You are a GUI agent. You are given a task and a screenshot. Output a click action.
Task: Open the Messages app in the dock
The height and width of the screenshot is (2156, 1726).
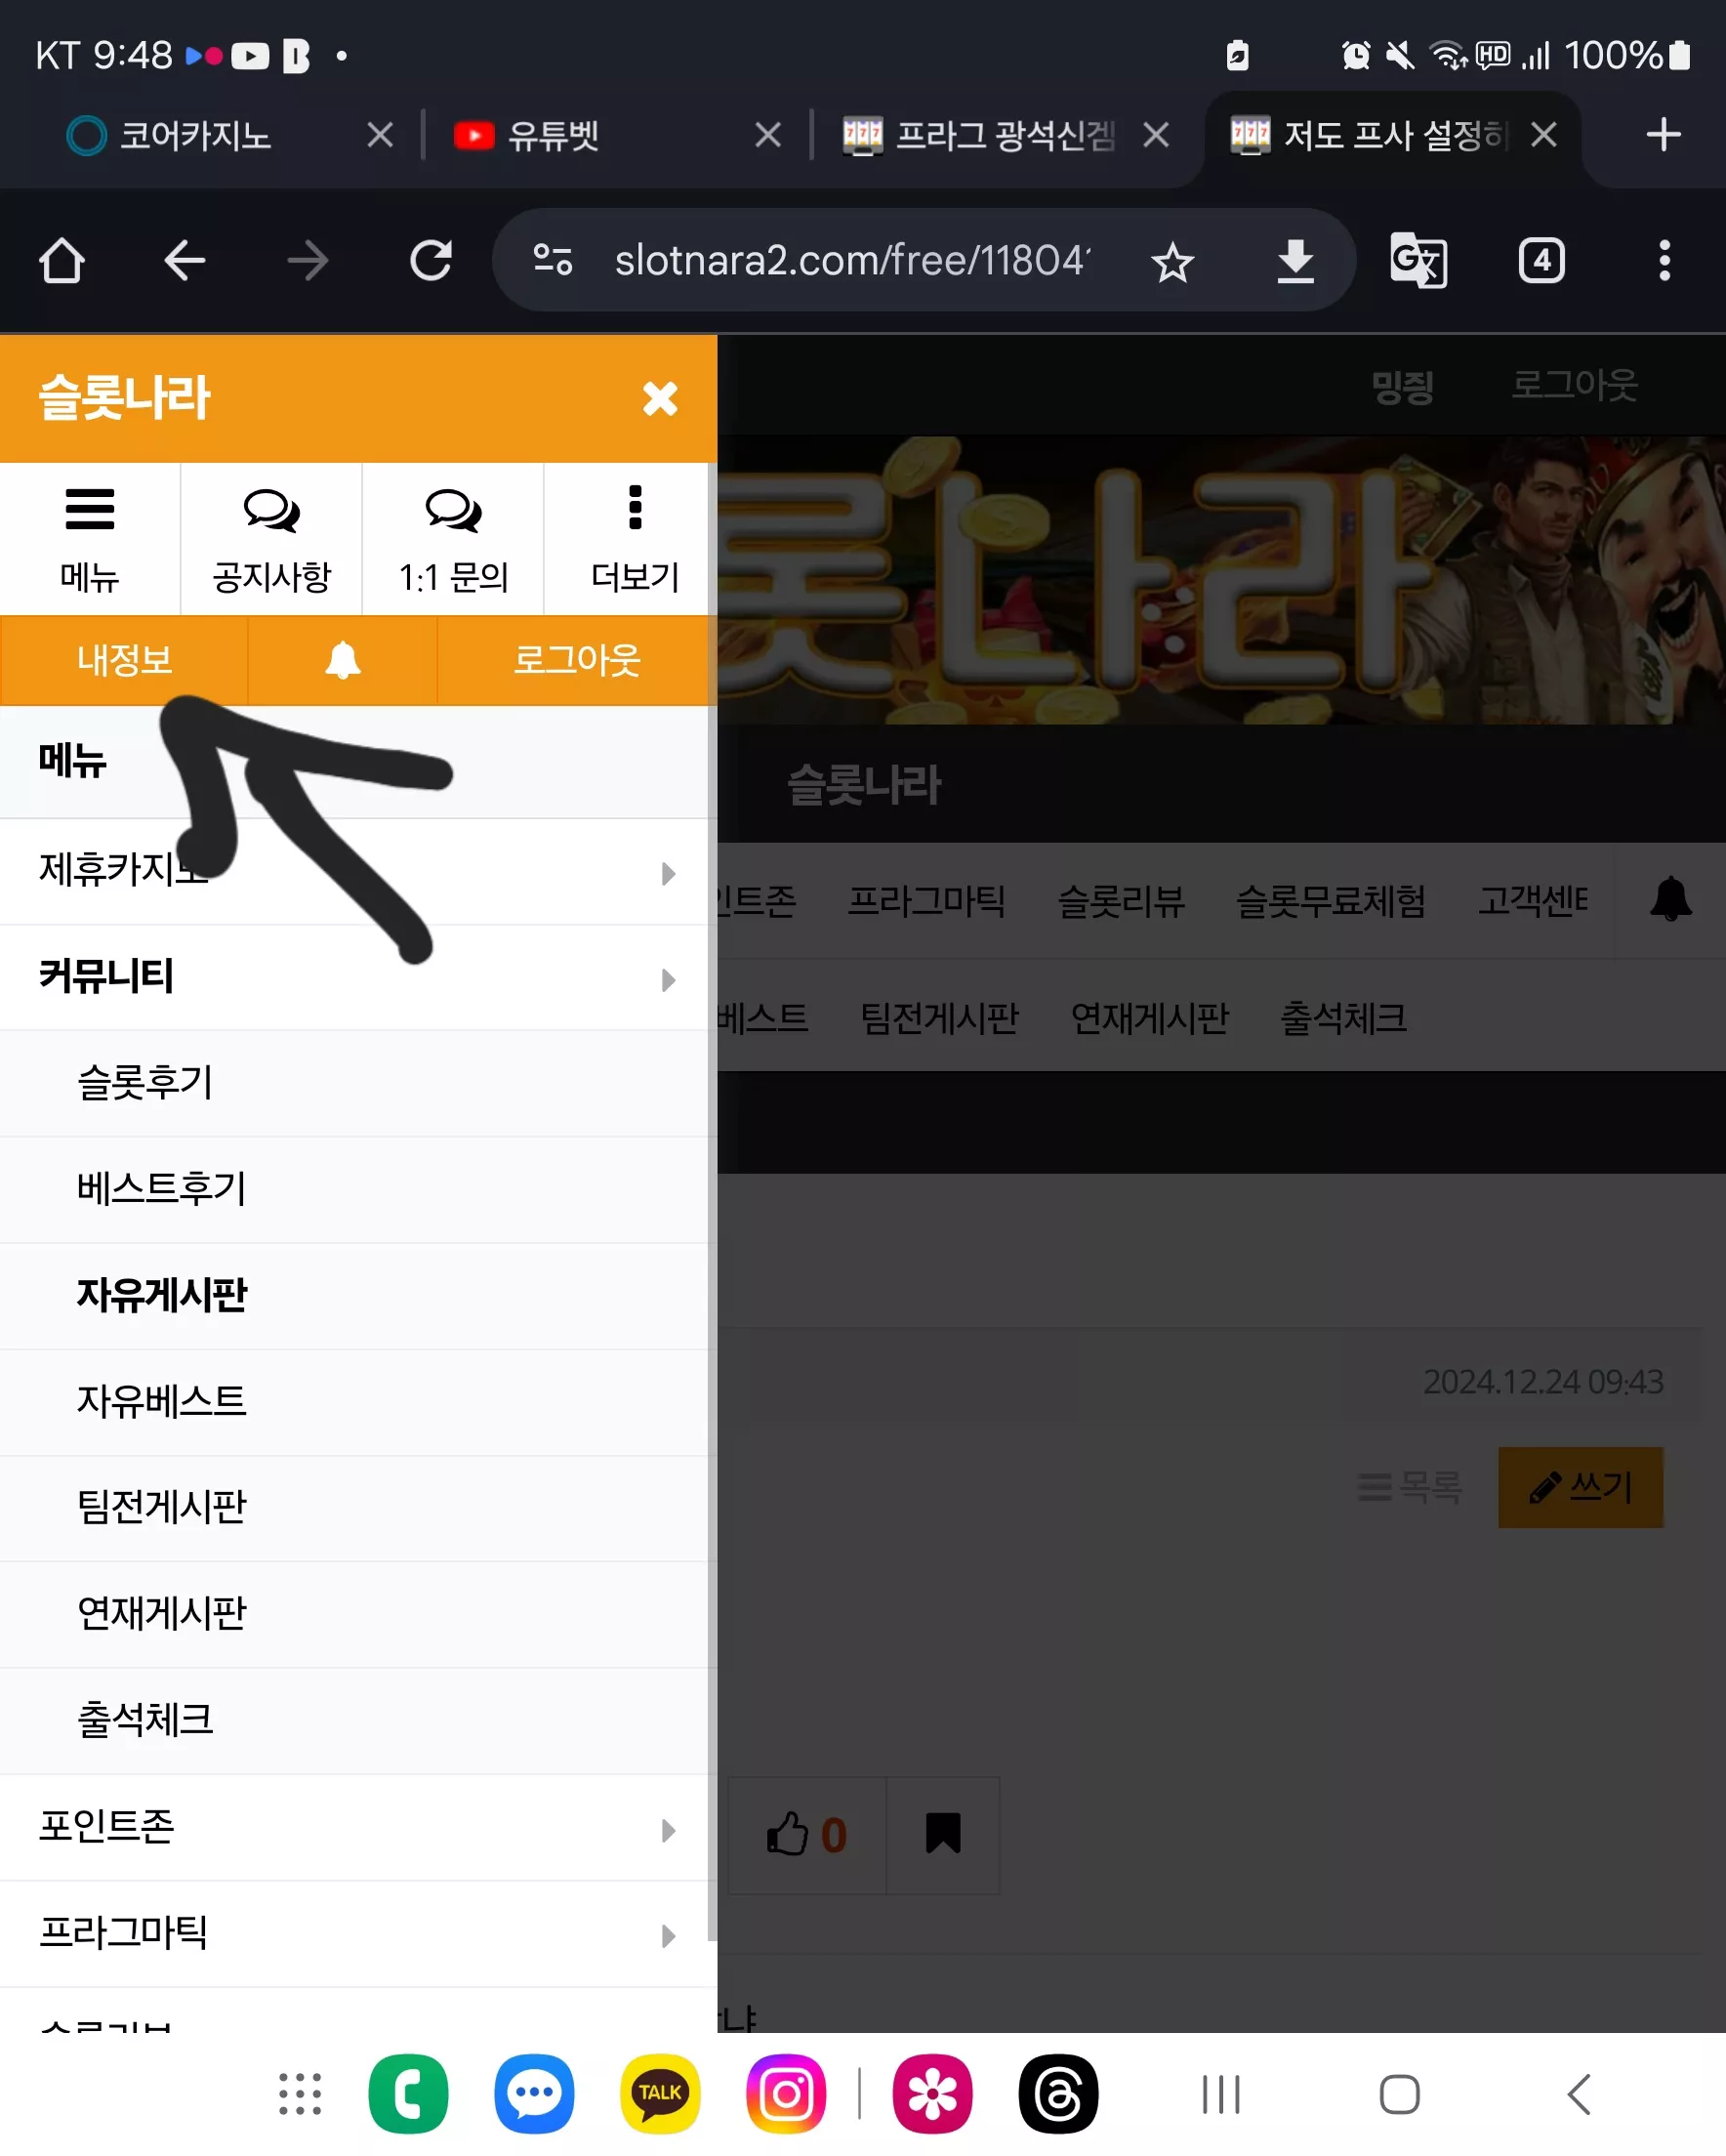click(x=534, y=2094)
